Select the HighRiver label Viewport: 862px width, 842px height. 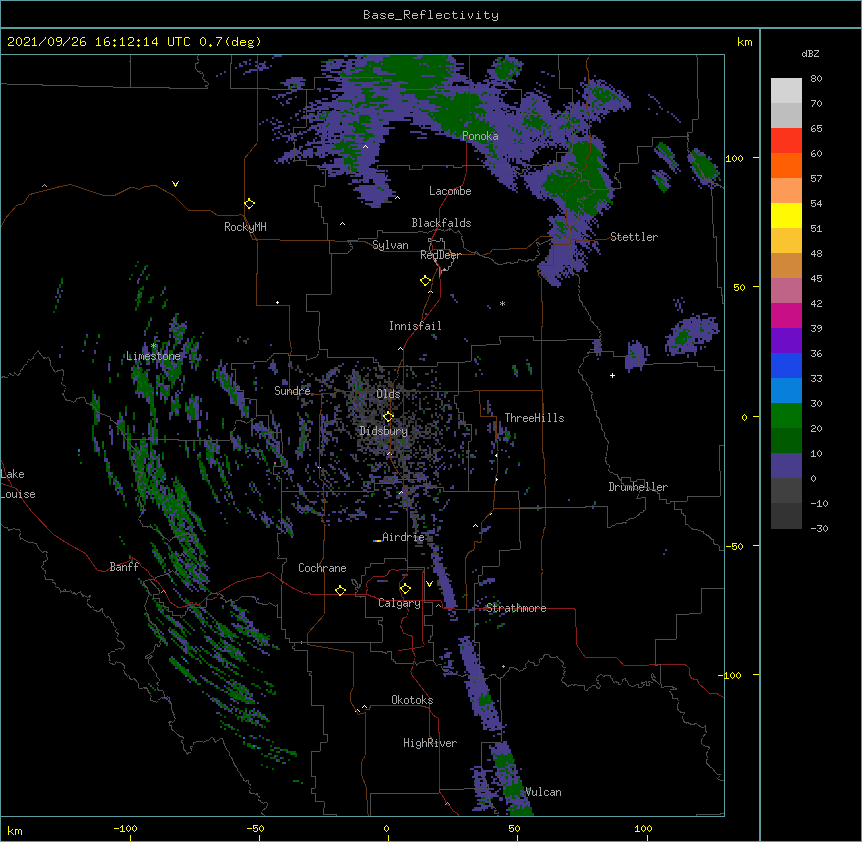pos(430,743)
